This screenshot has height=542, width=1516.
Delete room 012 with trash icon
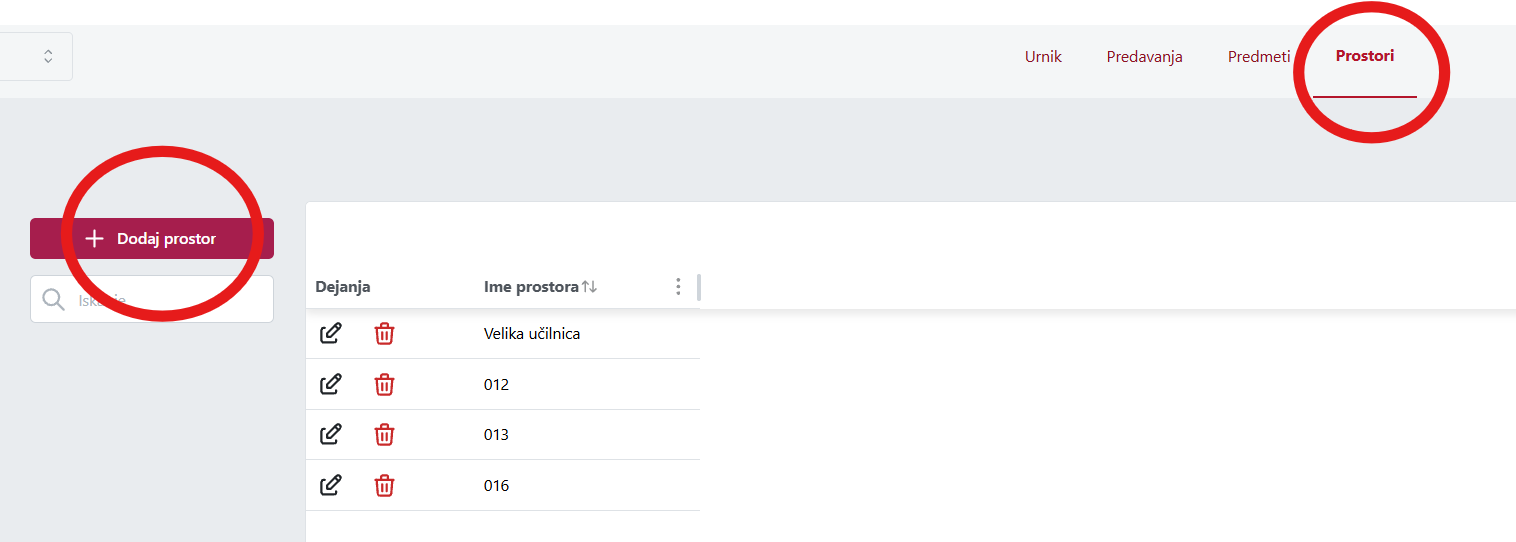(x=384, y=385)
